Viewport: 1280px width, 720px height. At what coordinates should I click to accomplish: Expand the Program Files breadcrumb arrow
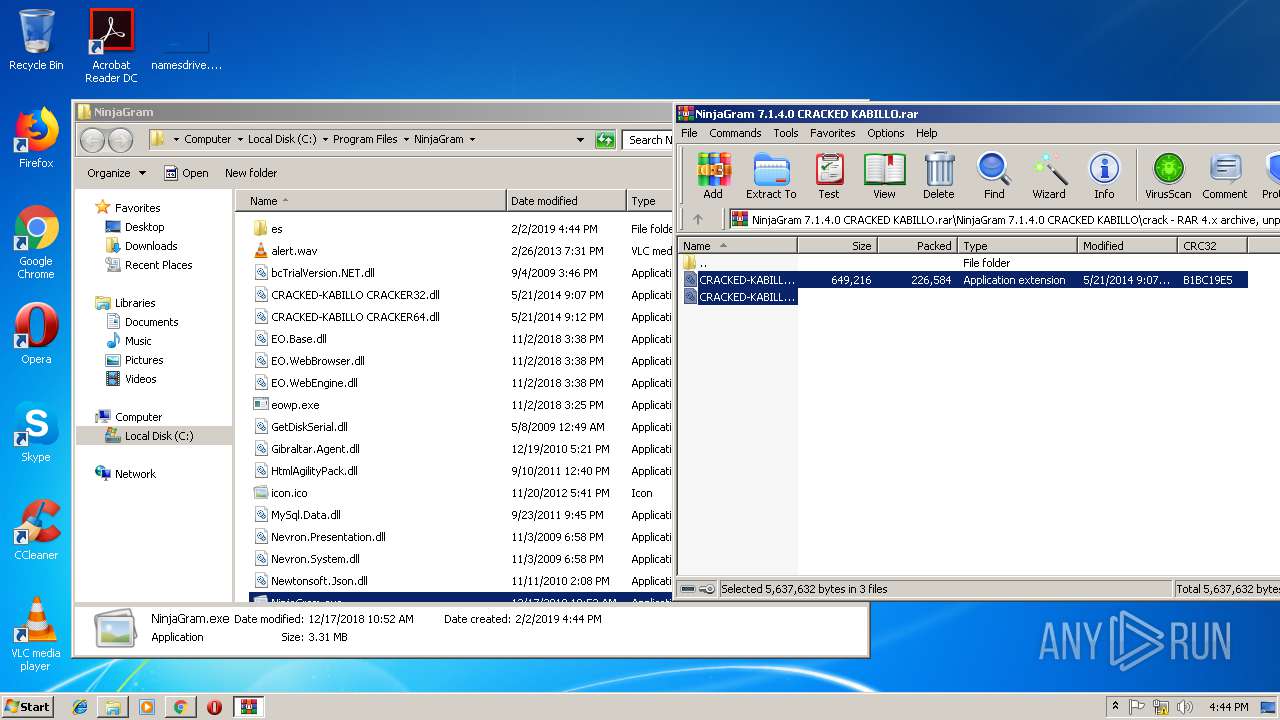tap(406, 140)
